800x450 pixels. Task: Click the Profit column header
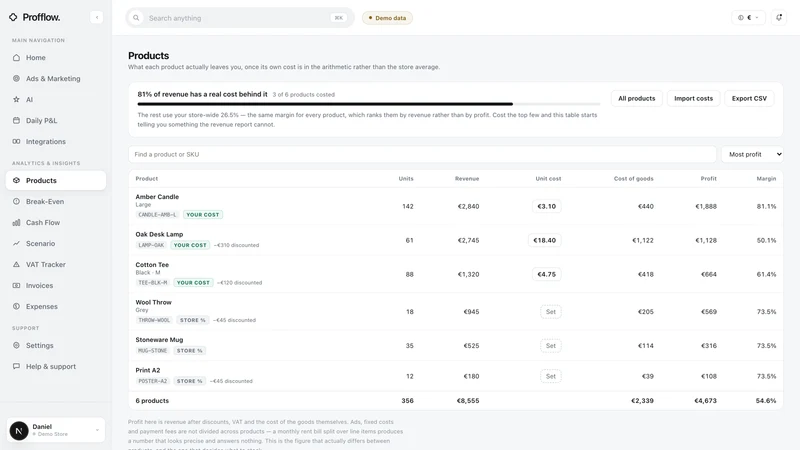[x=708, y=179]
